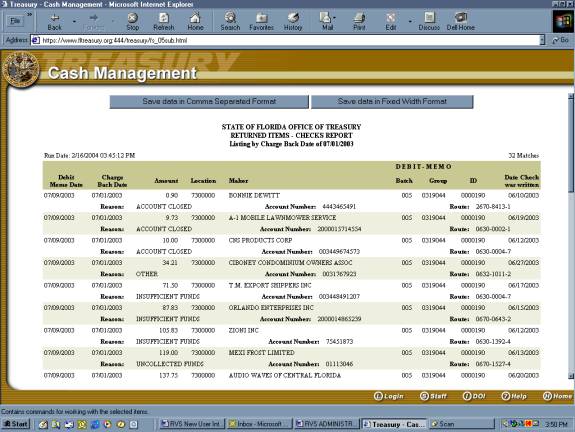Viewport: 575px width, 432px height.
Task: Expand the hidden menu items chevron
Action: click(29, 15)
